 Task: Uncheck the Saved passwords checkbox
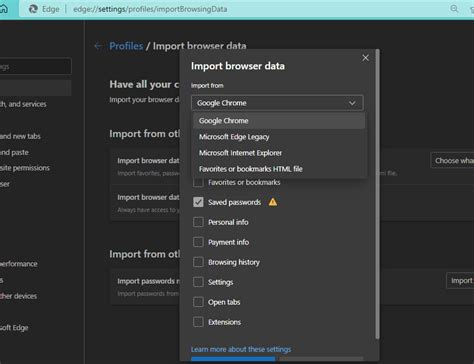click(198, 202)
